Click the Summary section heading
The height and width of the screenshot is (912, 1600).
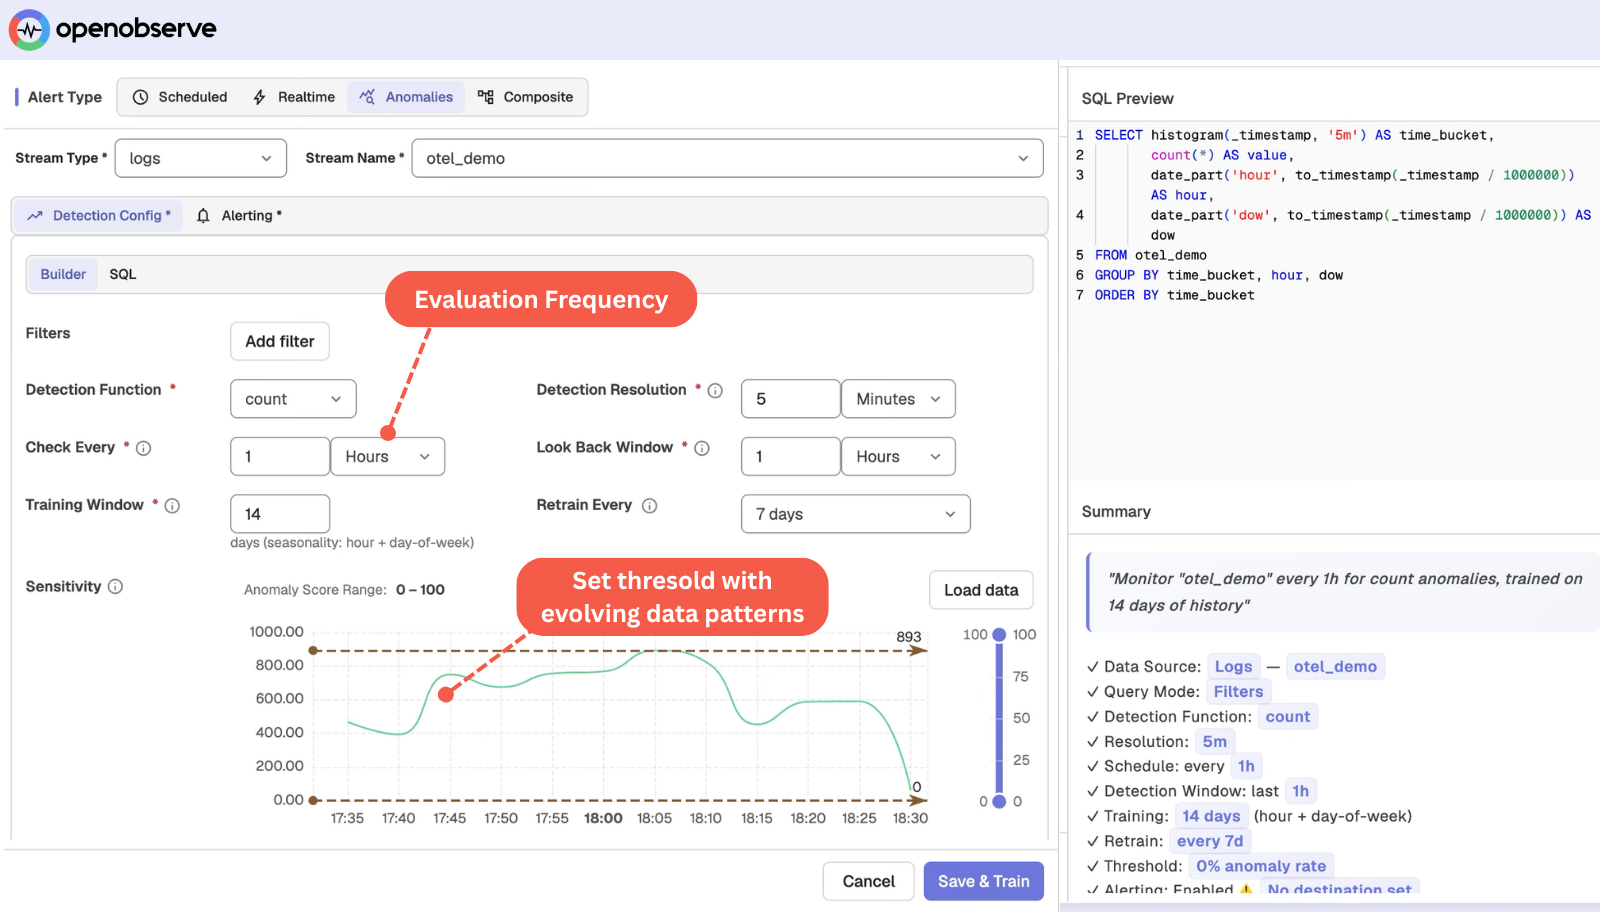(1116, 512)
